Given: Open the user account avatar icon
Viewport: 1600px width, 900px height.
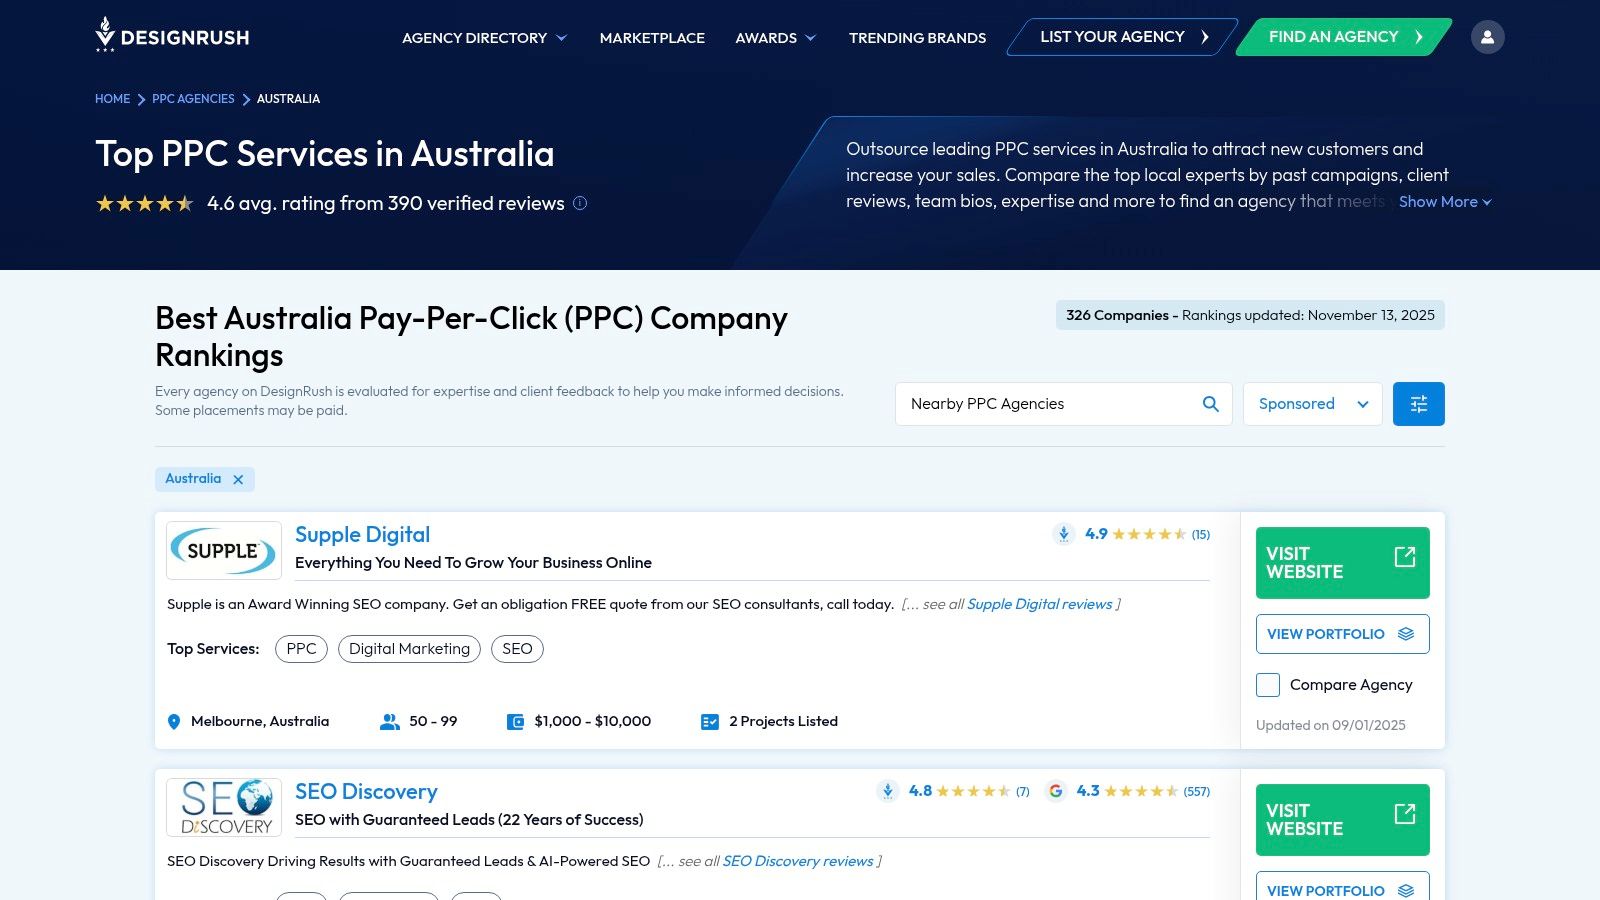Looking at the screenshot, I should click(1487, 37).
